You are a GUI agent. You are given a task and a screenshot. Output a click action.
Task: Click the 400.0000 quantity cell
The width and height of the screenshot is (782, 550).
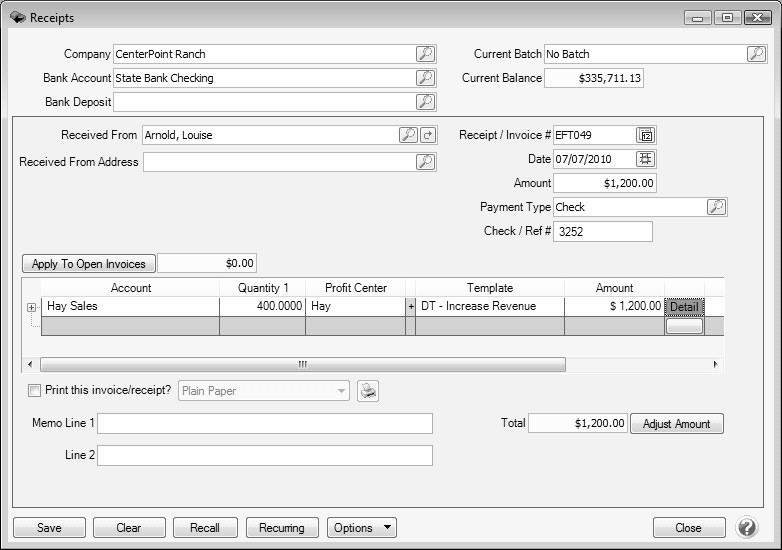(x=262, y=306)
